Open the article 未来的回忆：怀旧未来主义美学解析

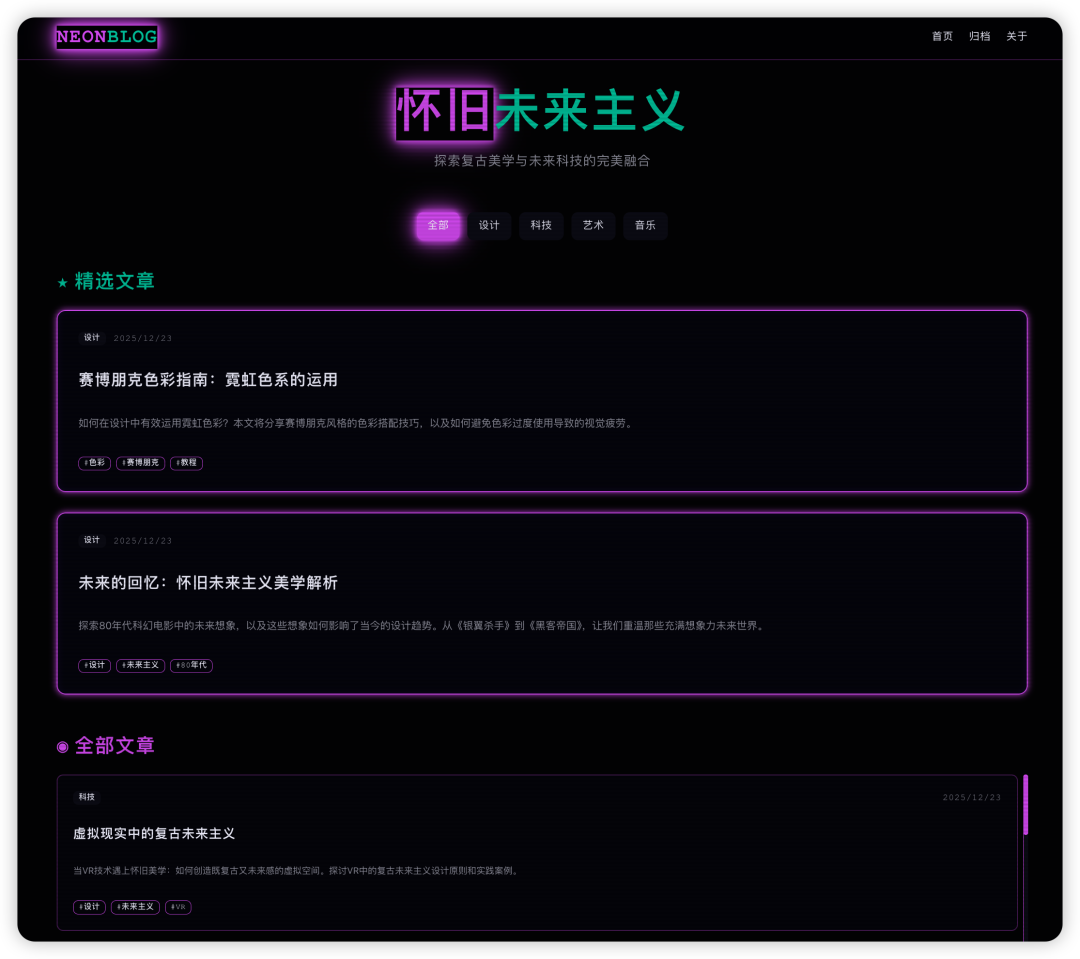coord(208,583)
